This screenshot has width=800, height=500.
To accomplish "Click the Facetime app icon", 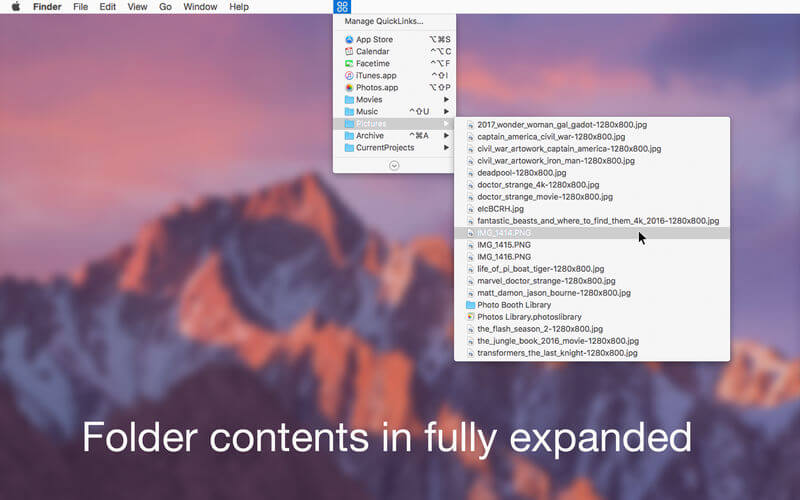I will tap(349, 63).
